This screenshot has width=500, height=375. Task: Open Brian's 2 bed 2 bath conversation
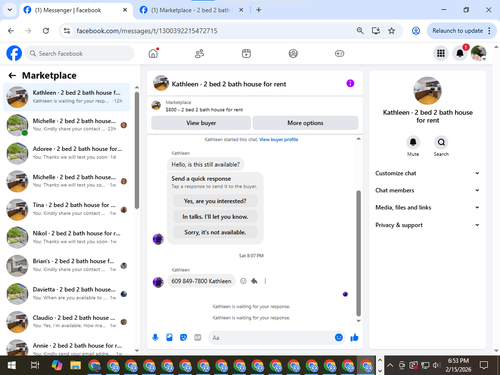pos(67,266)
